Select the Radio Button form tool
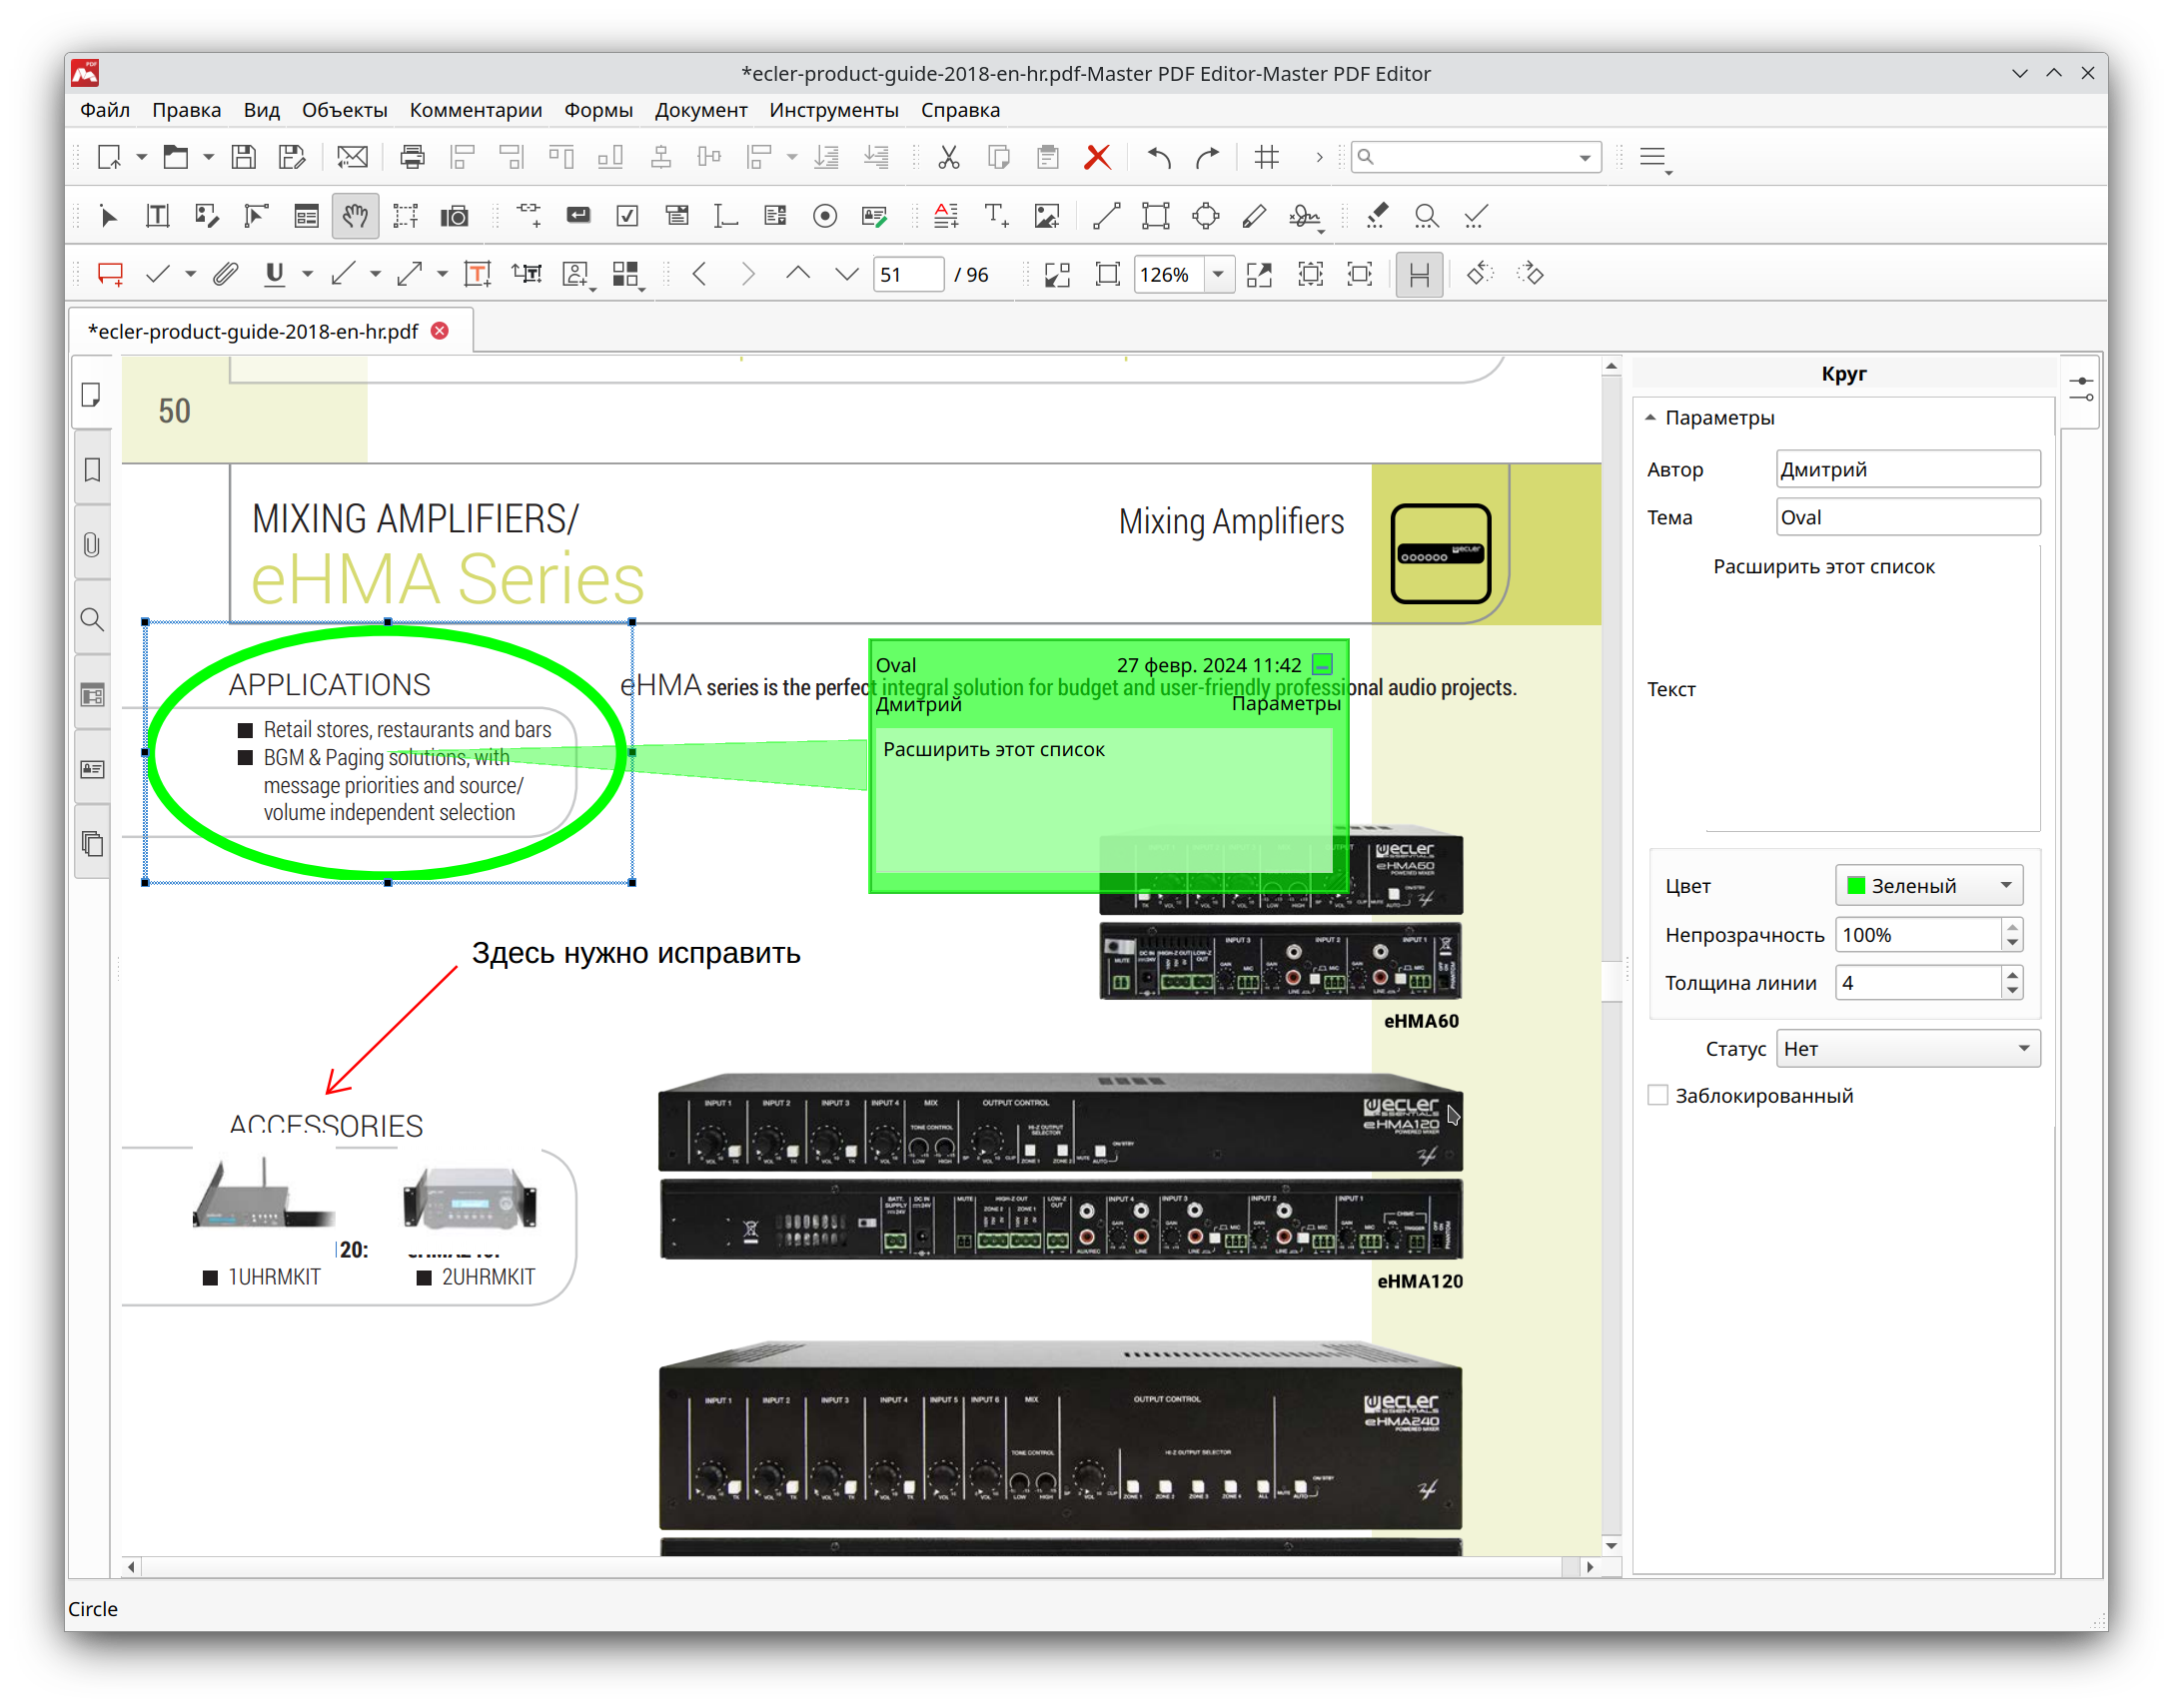 click(825, 216)
